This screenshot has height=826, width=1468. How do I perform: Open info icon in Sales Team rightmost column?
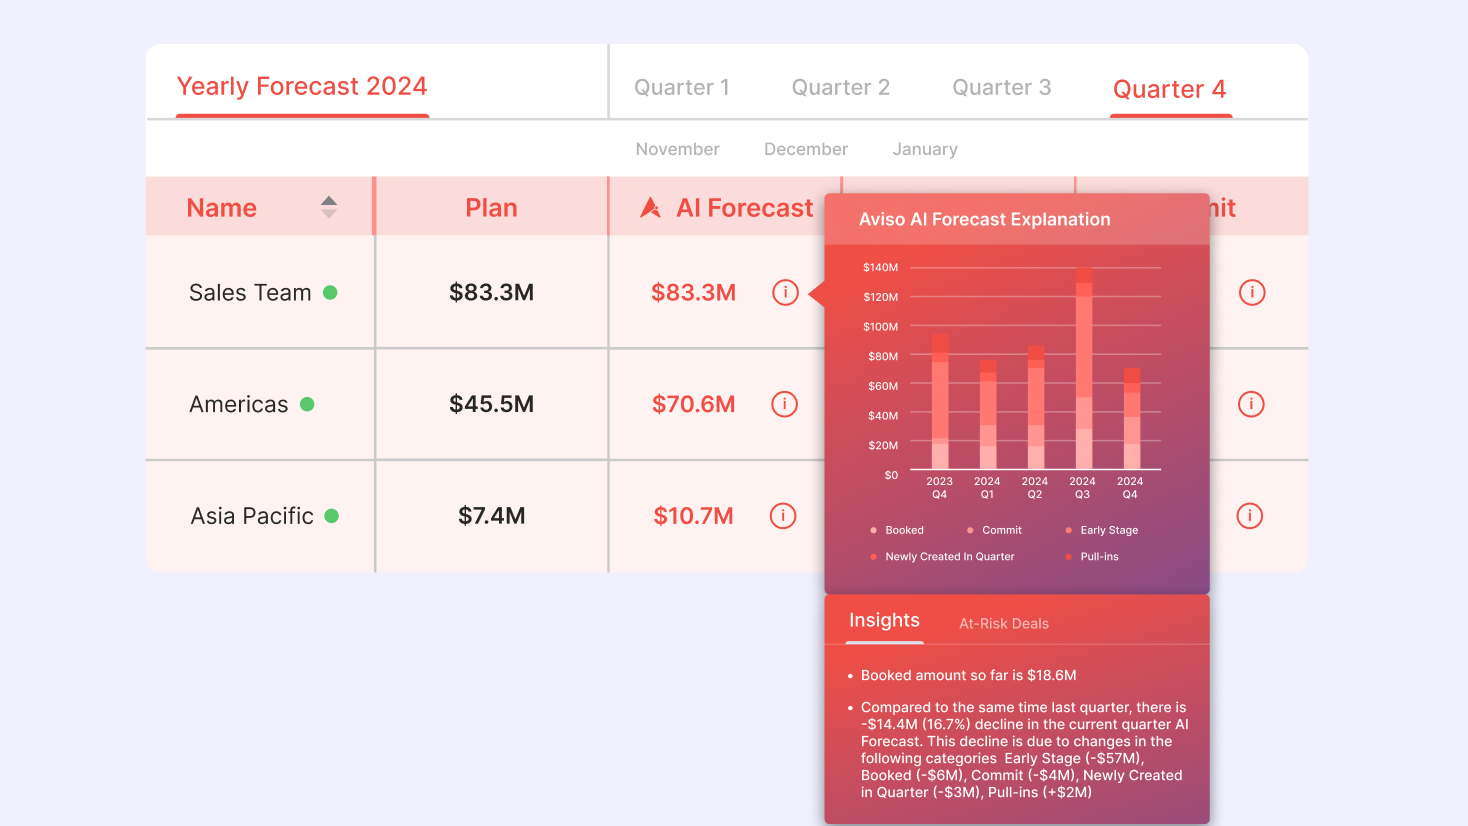click(x=1252, y=293)
